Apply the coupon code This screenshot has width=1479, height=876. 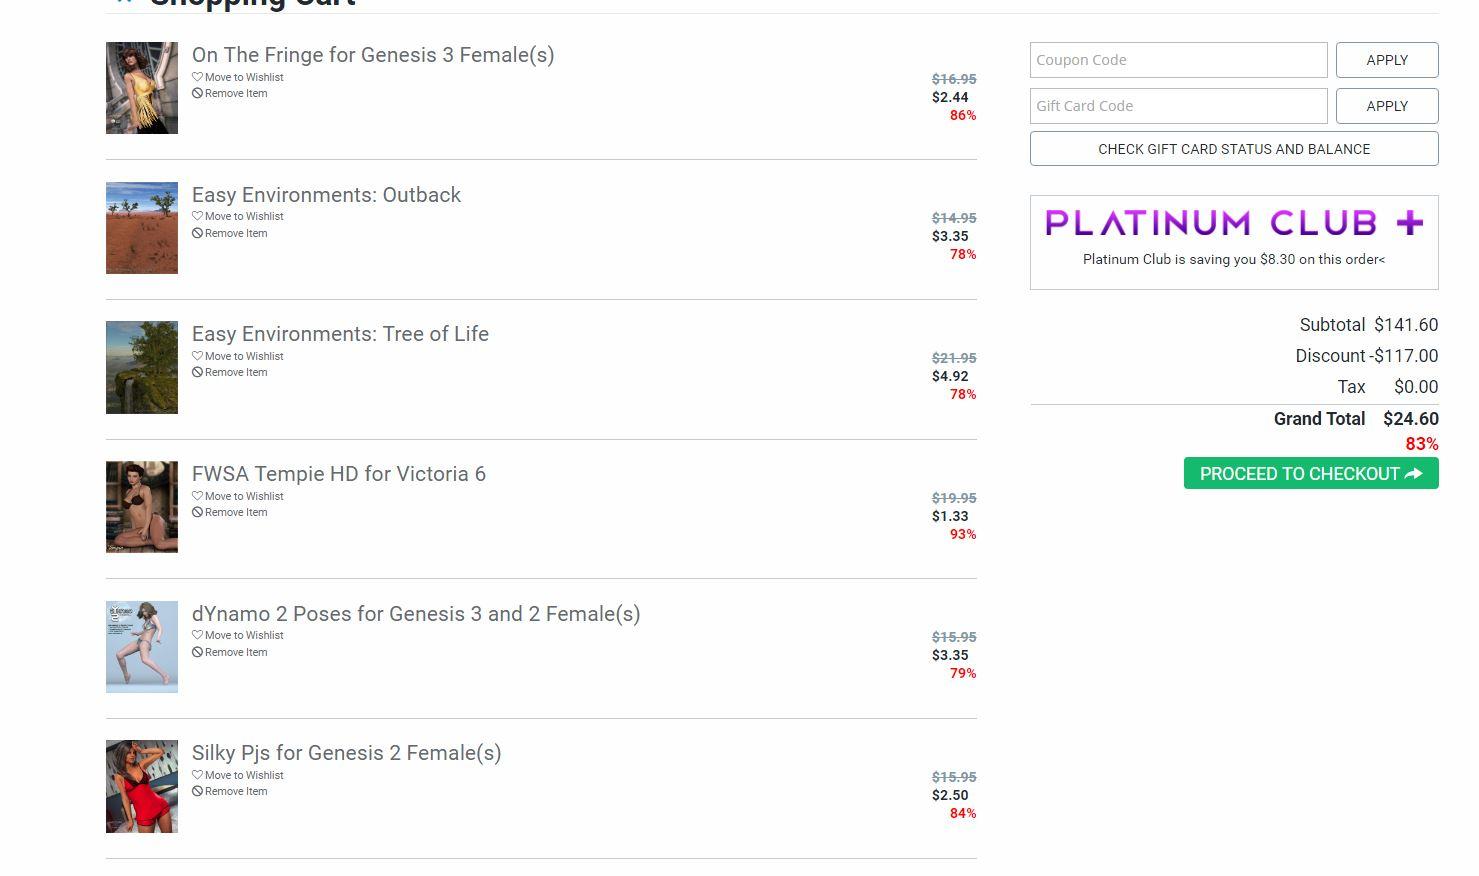(1387, 60)
